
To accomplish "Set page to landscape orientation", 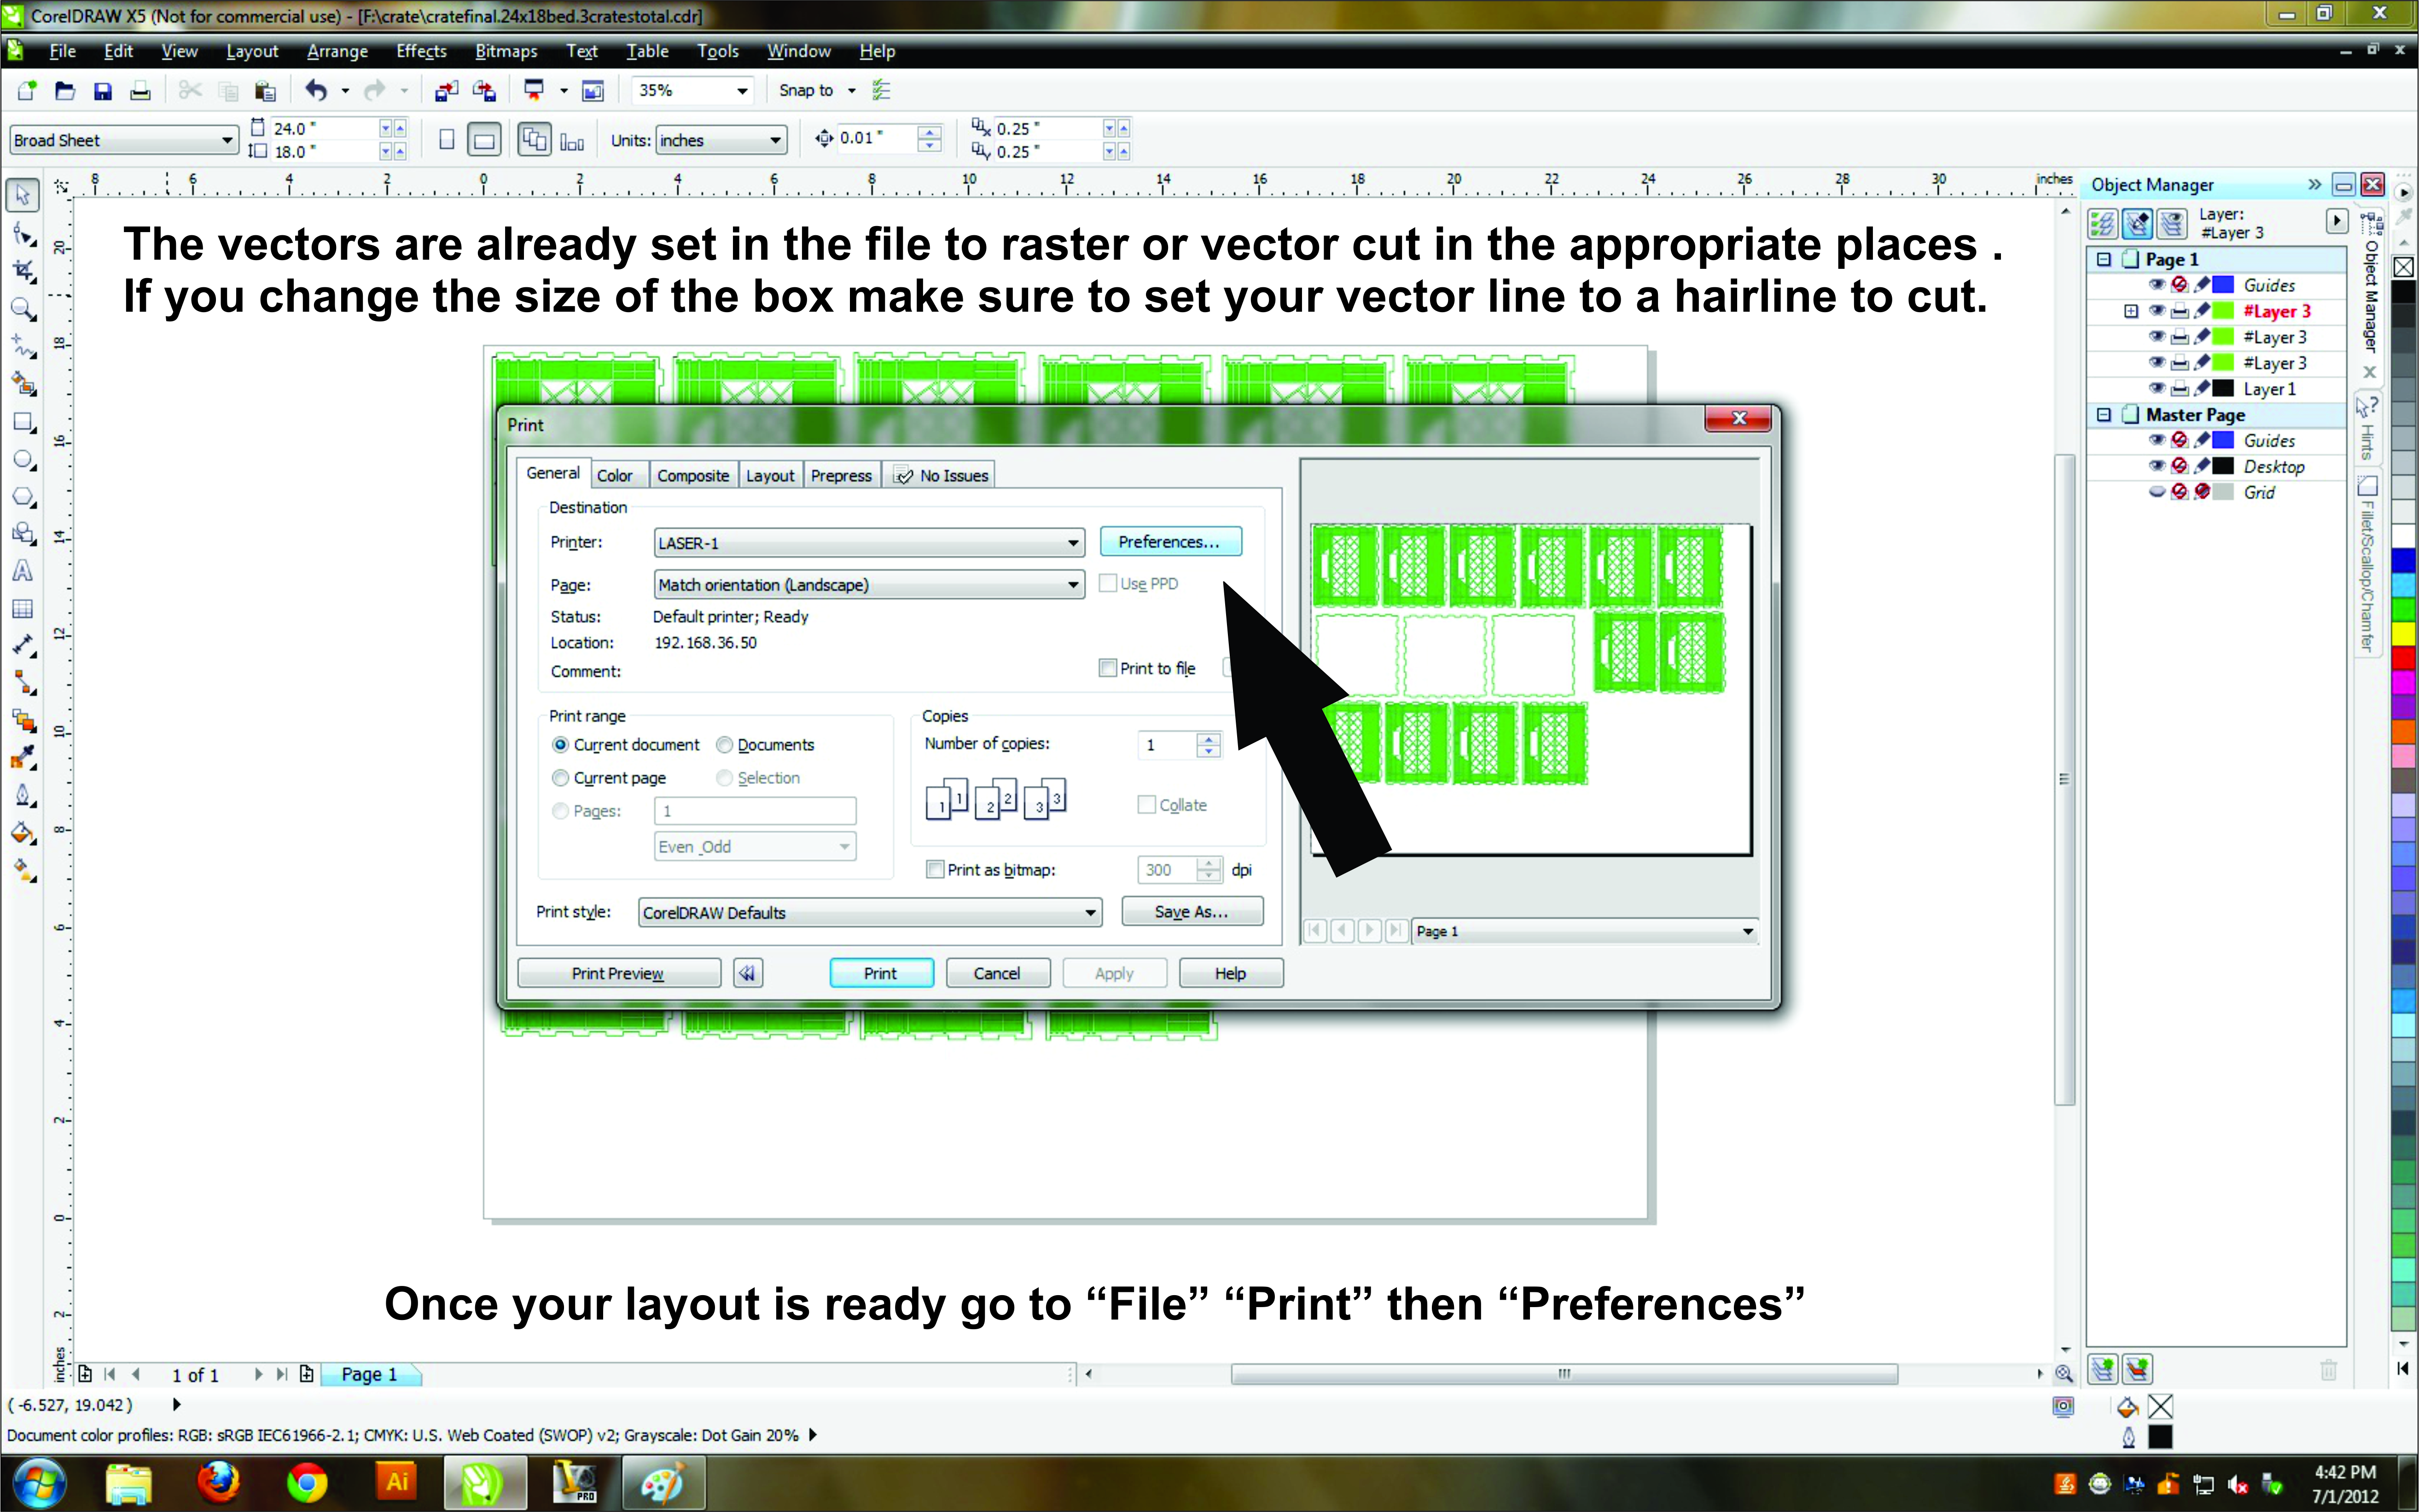I will pos(484,140).
